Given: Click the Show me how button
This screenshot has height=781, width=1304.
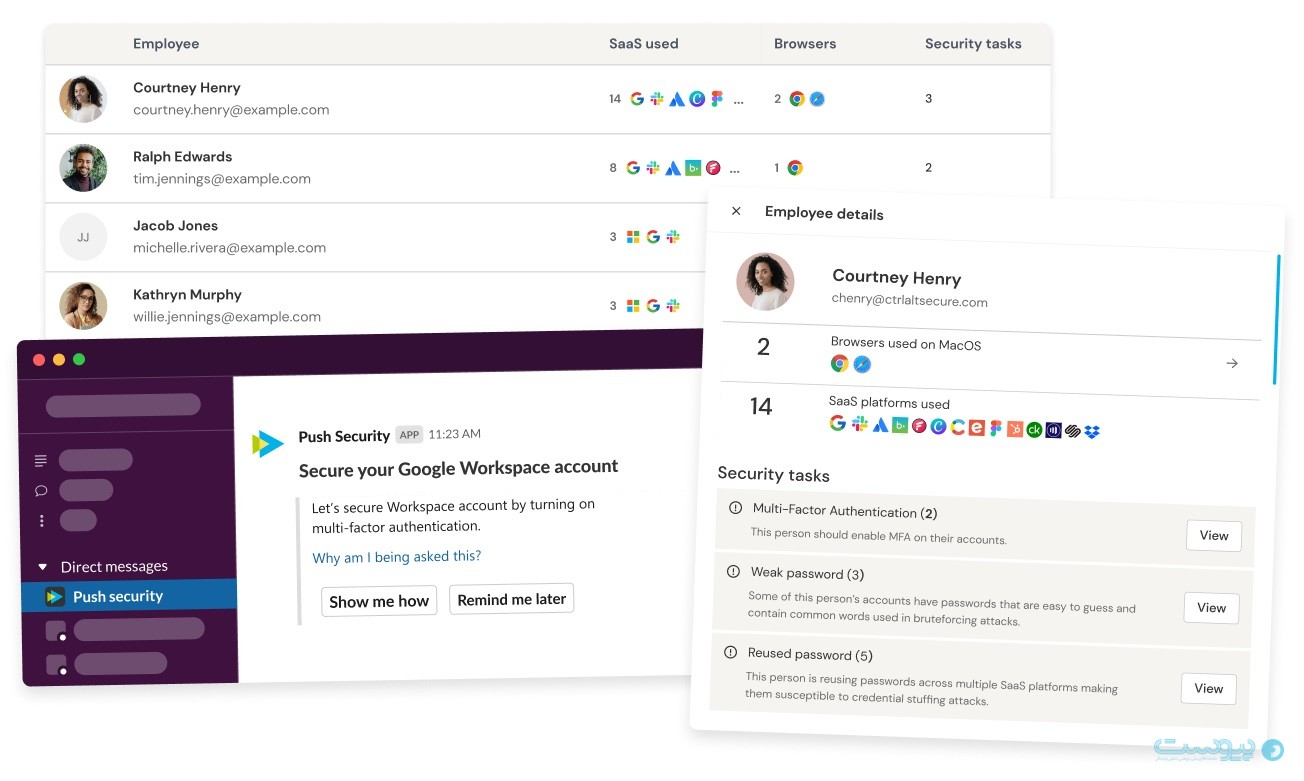Looking at the screenshot, I should click(379, 601).
